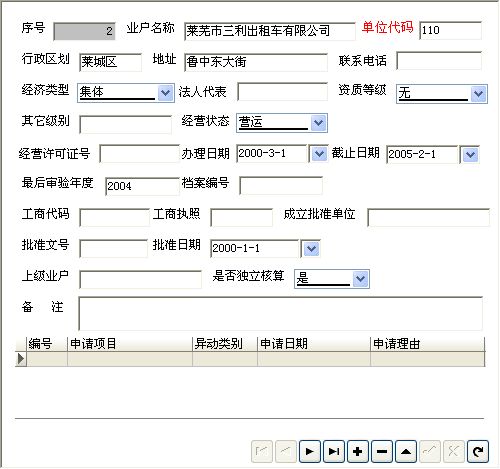Delete record with minus button
Image resolution: width=500 pixels, height=469 pixels.
pos(382,451)
